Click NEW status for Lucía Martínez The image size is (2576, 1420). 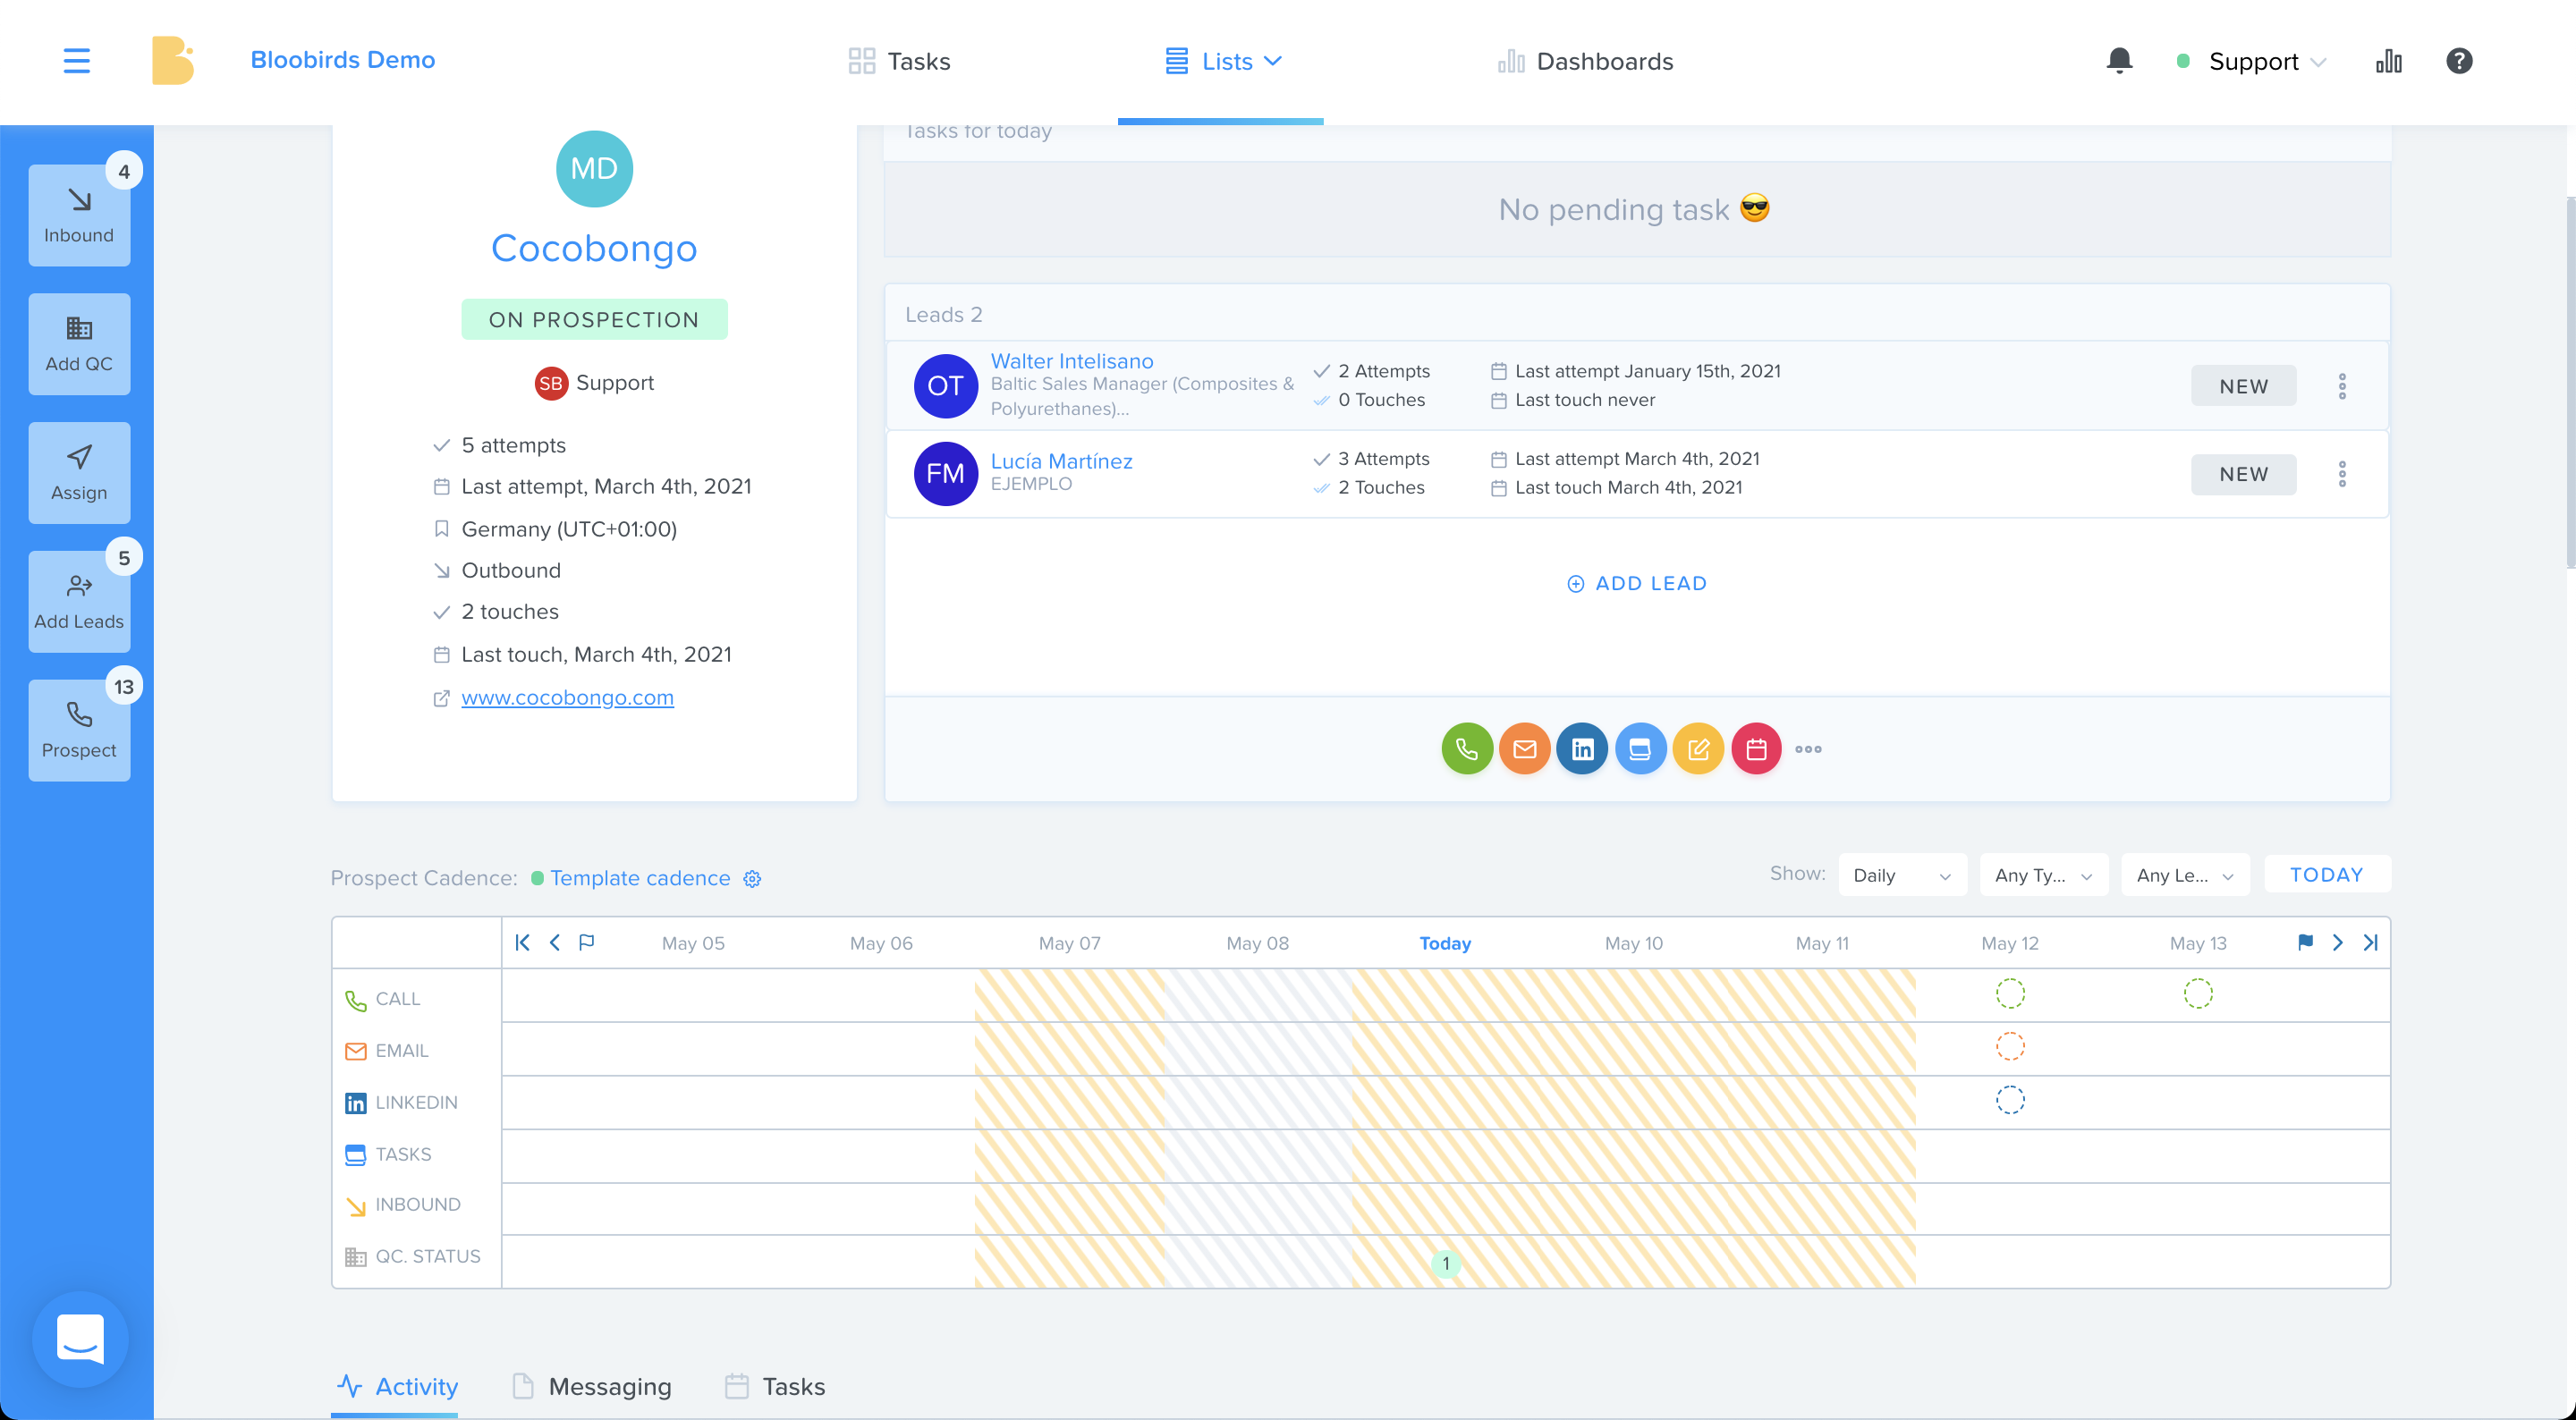coord(2244,474)
